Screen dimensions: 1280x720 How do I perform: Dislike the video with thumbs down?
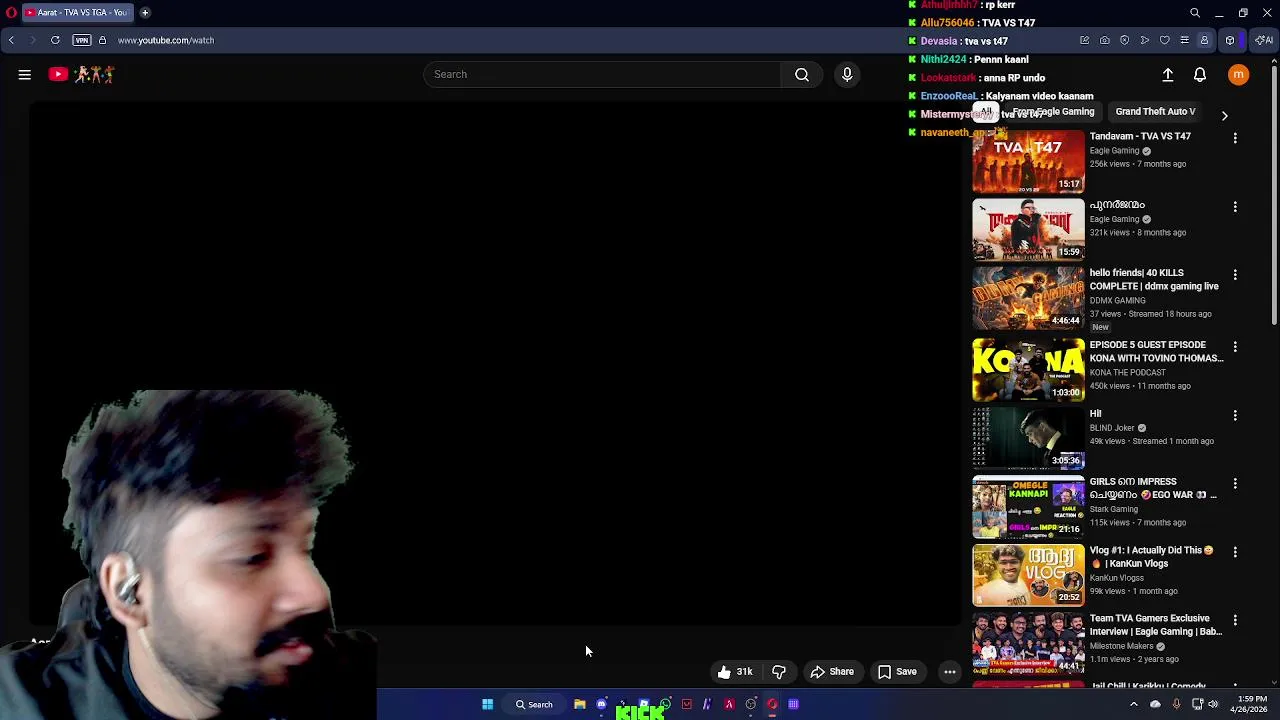pos(779,672)
